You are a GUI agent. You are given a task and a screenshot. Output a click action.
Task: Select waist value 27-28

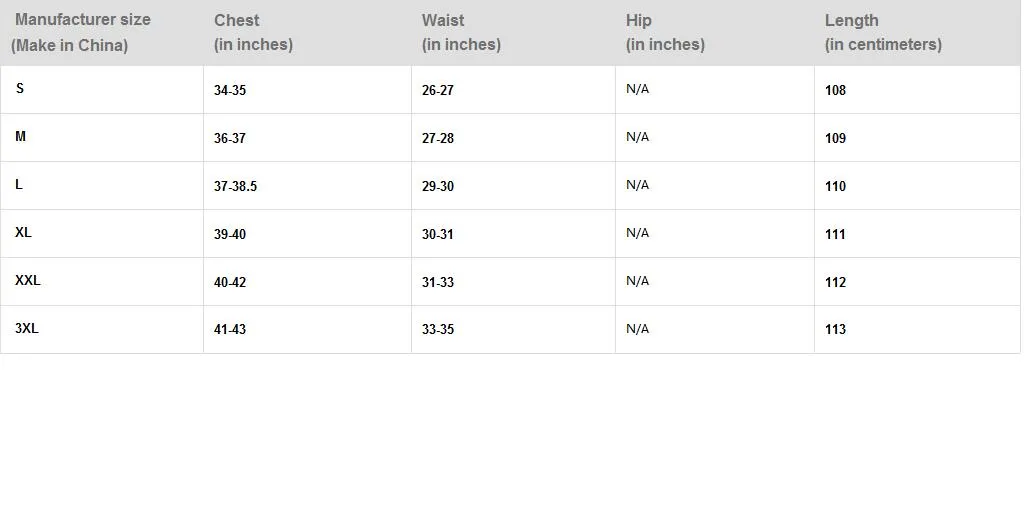click(438, 138)
